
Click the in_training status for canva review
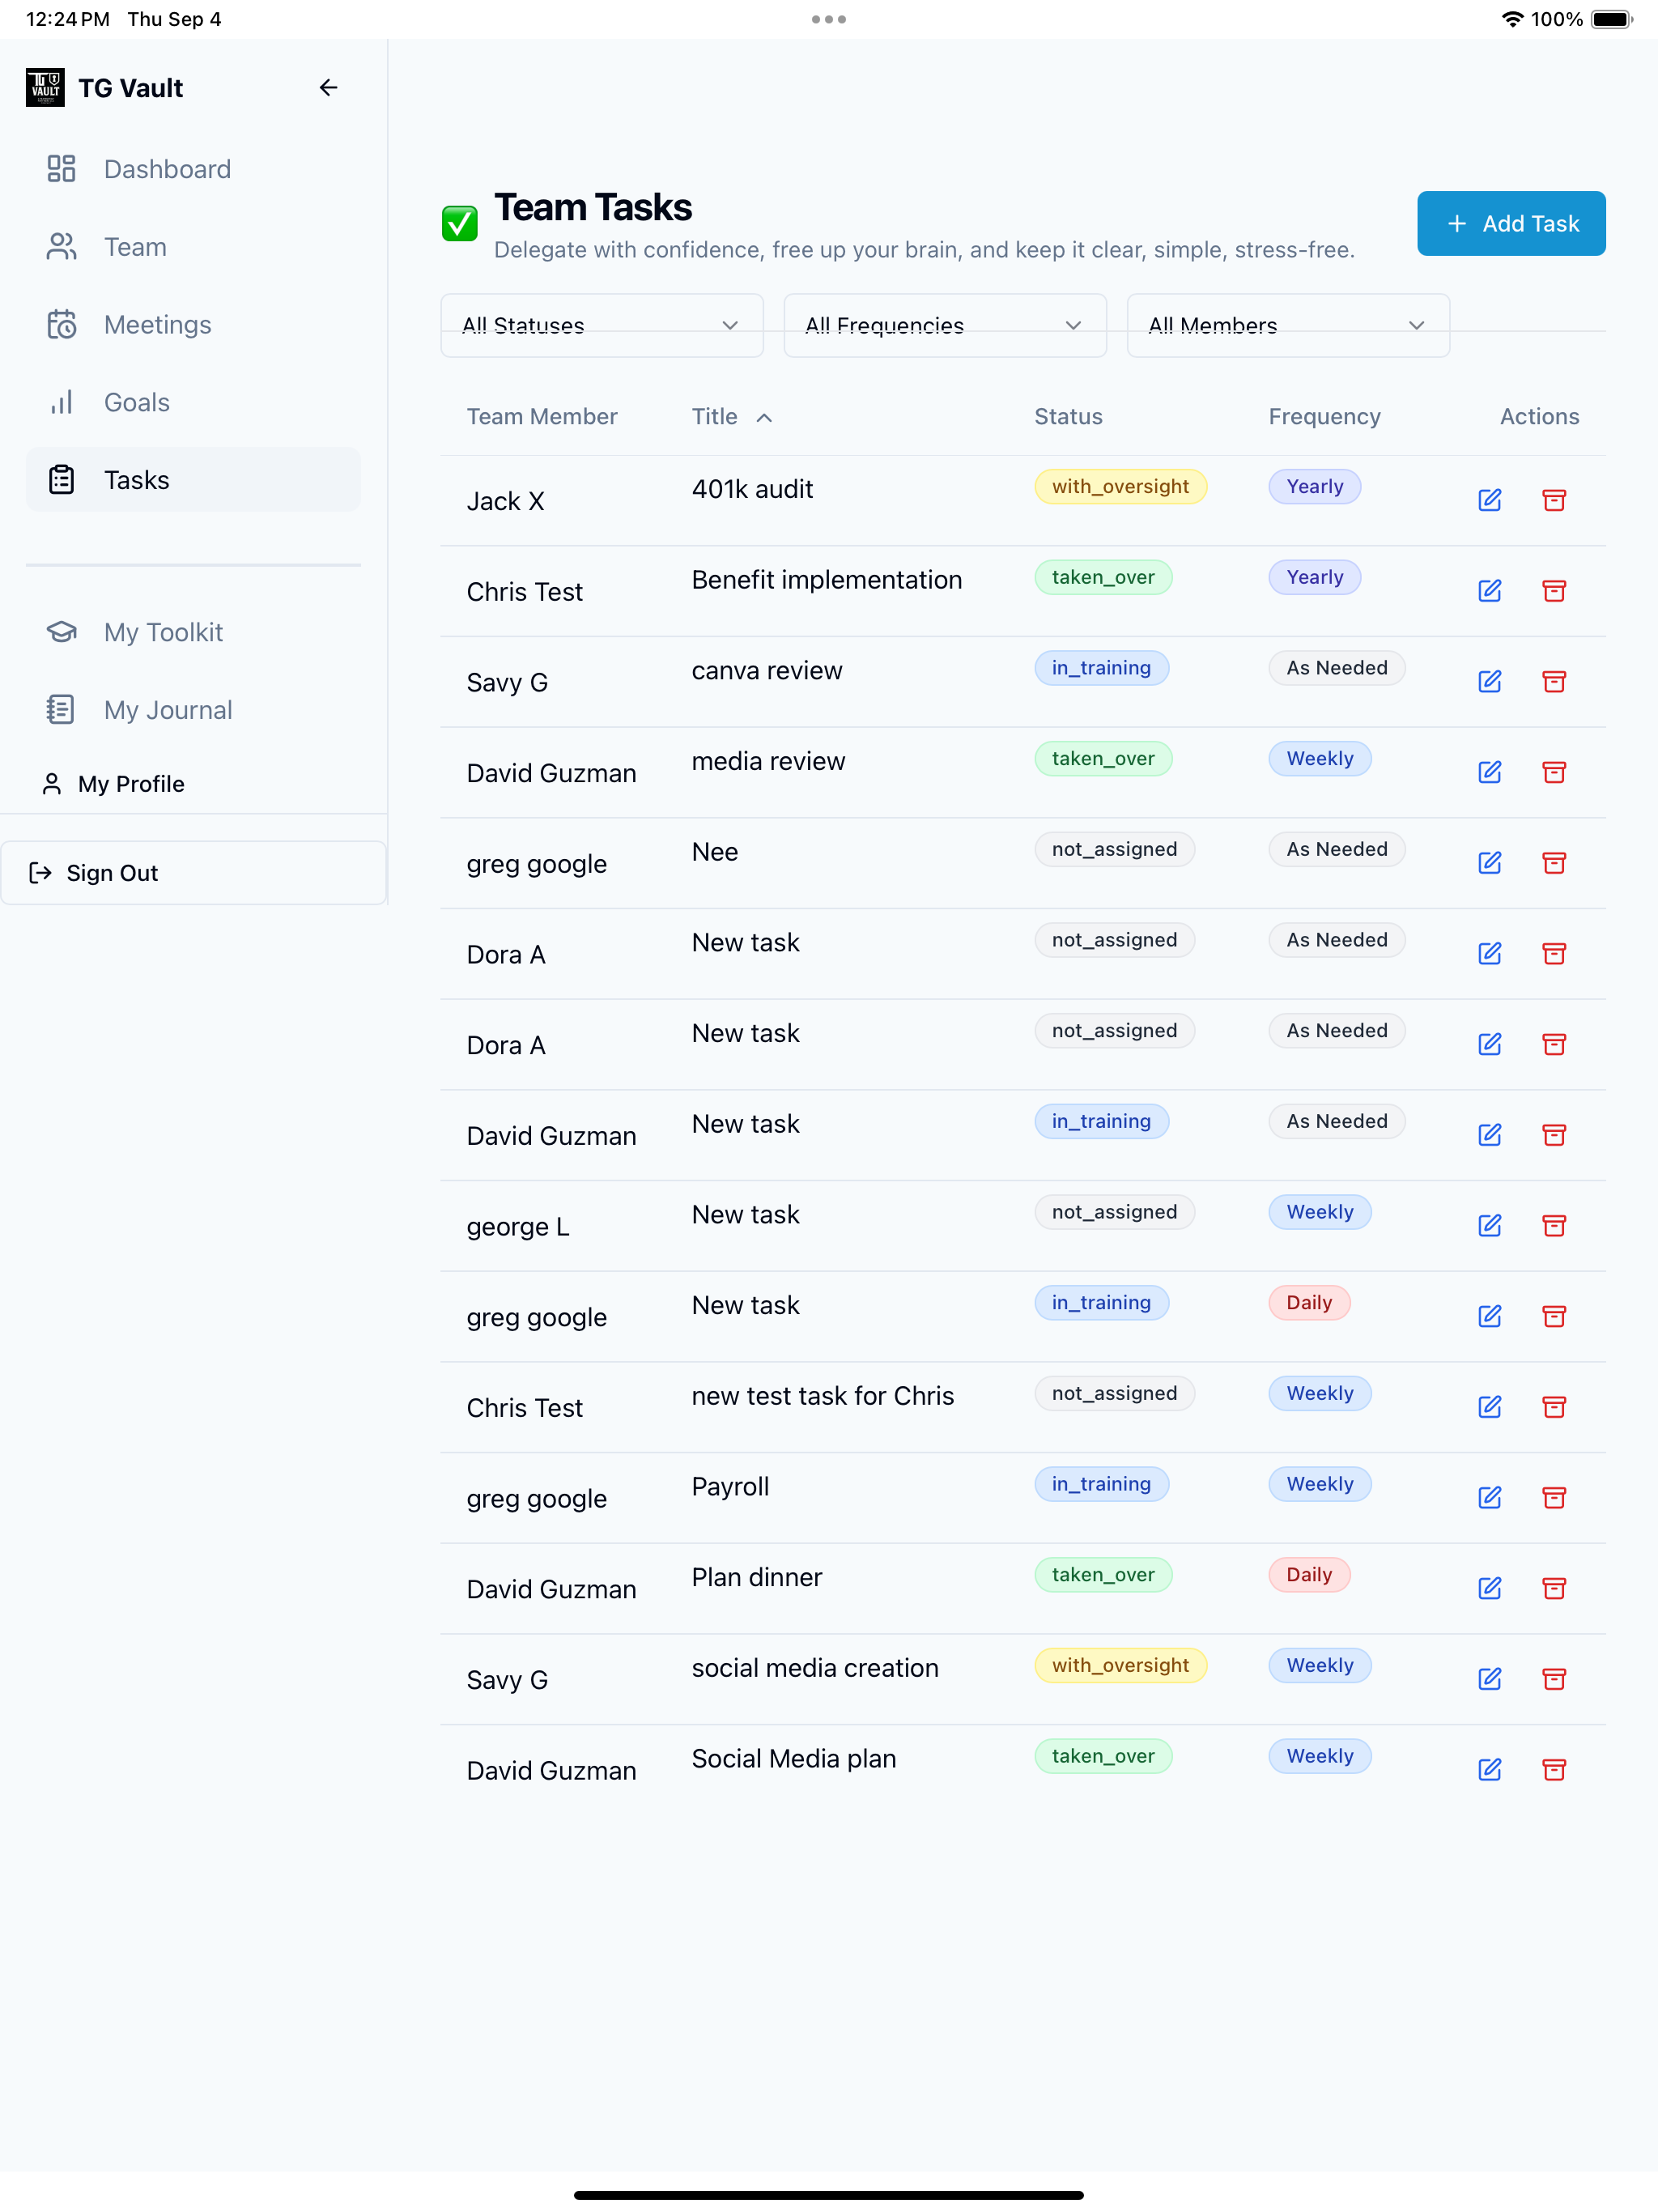point(1101,668)
